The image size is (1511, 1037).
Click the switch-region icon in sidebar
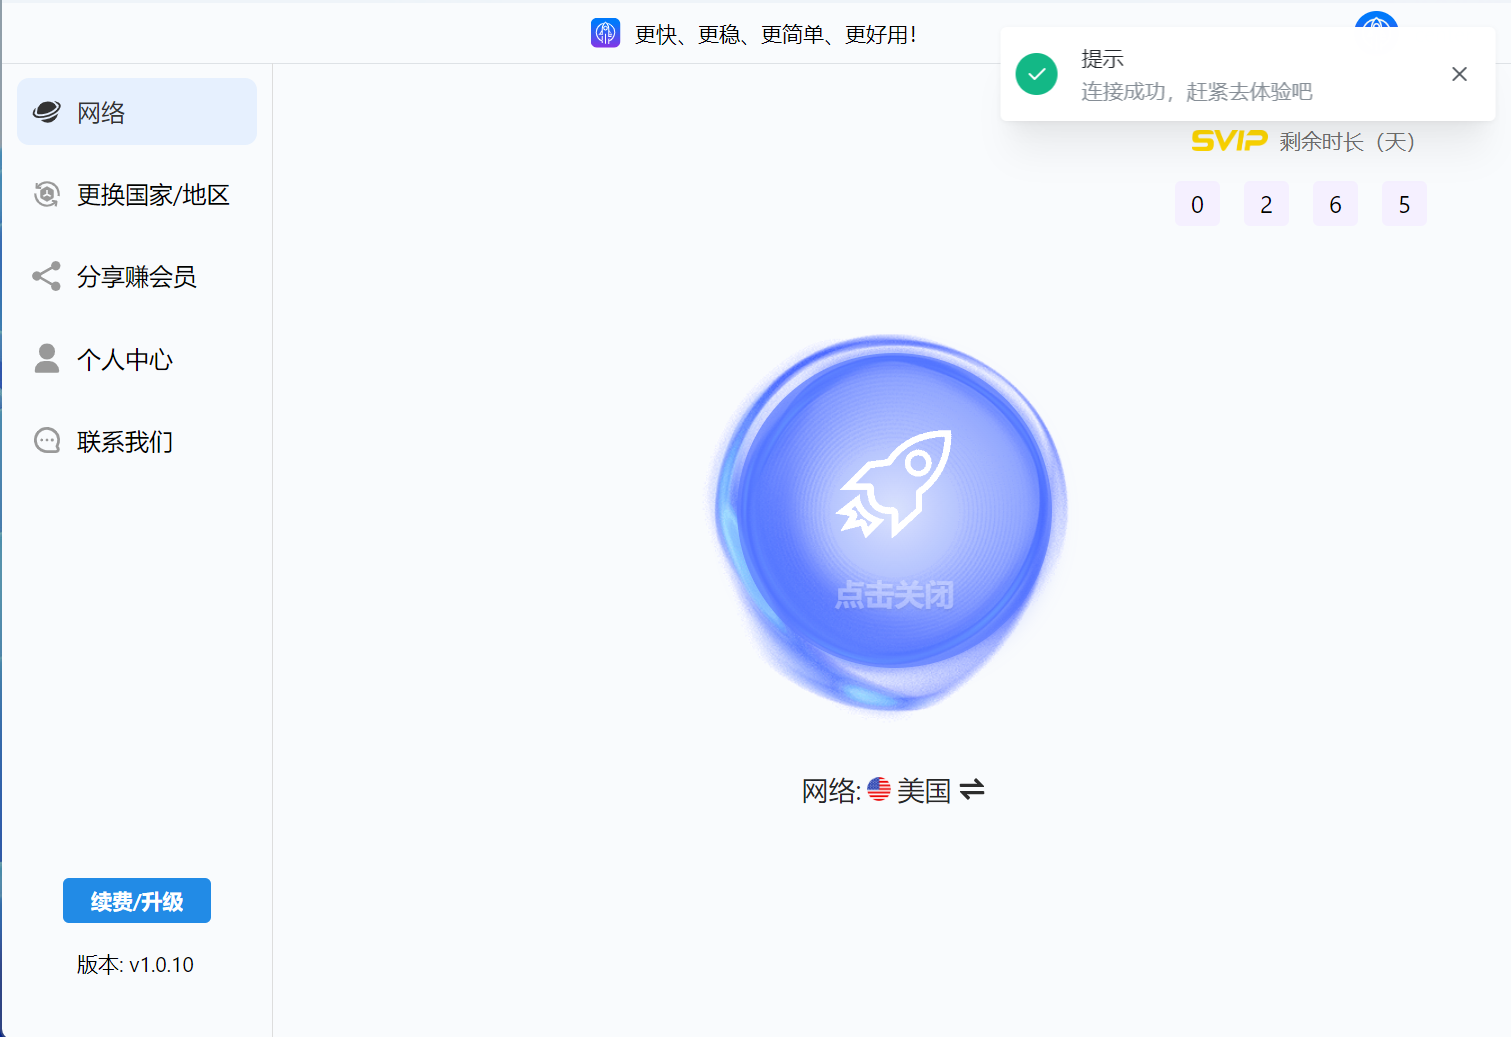[x=46, y=194]
